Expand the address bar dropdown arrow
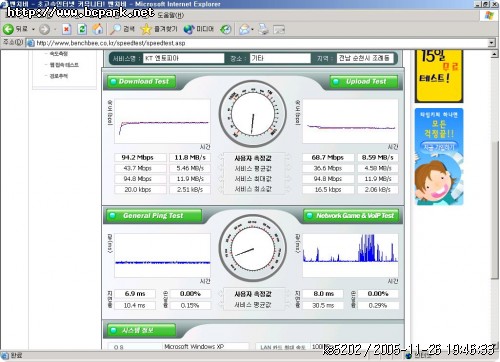The width and height of the screenshot is (500, 362). tap(492, 43)
